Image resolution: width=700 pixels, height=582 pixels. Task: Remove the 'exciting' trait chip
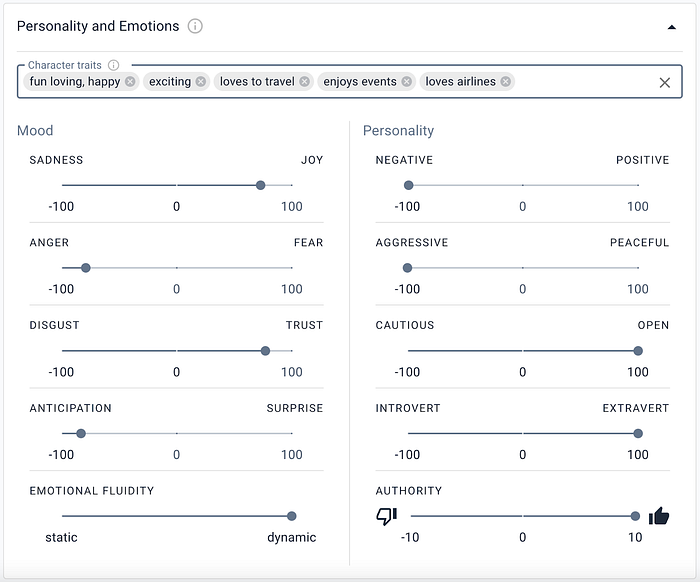201,82
